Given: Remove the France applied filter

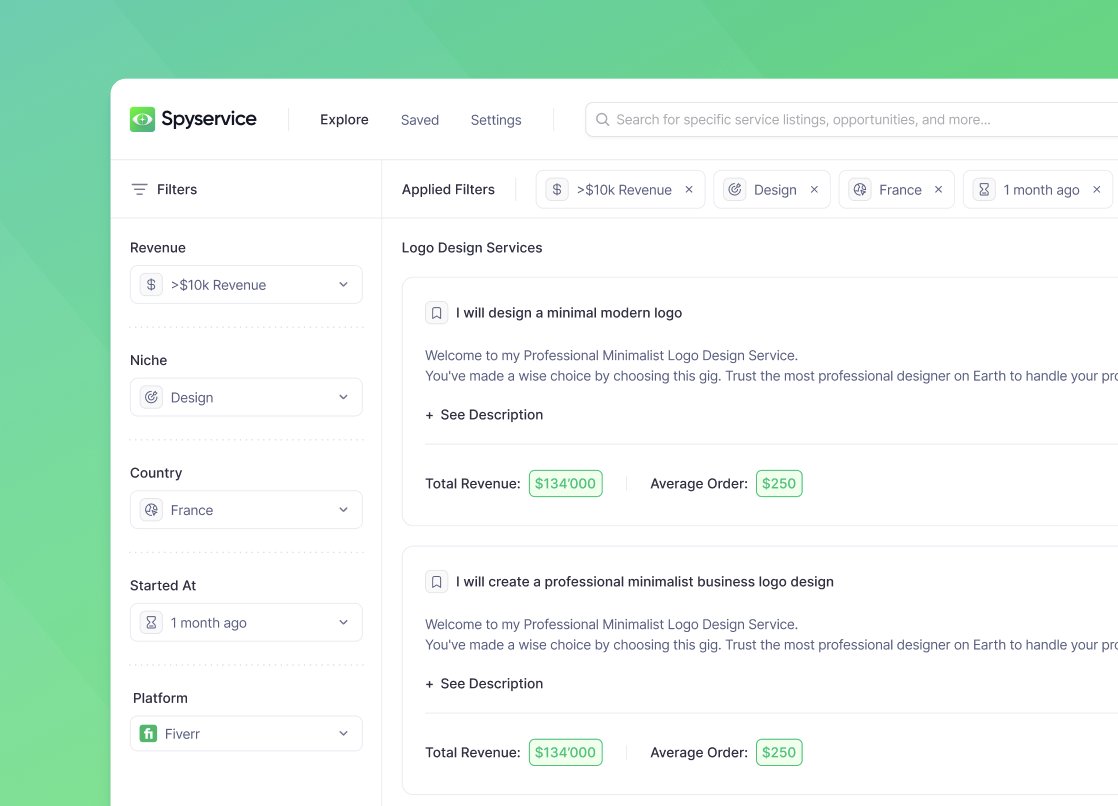Looking at the screenshot, I should click(938, 189).
